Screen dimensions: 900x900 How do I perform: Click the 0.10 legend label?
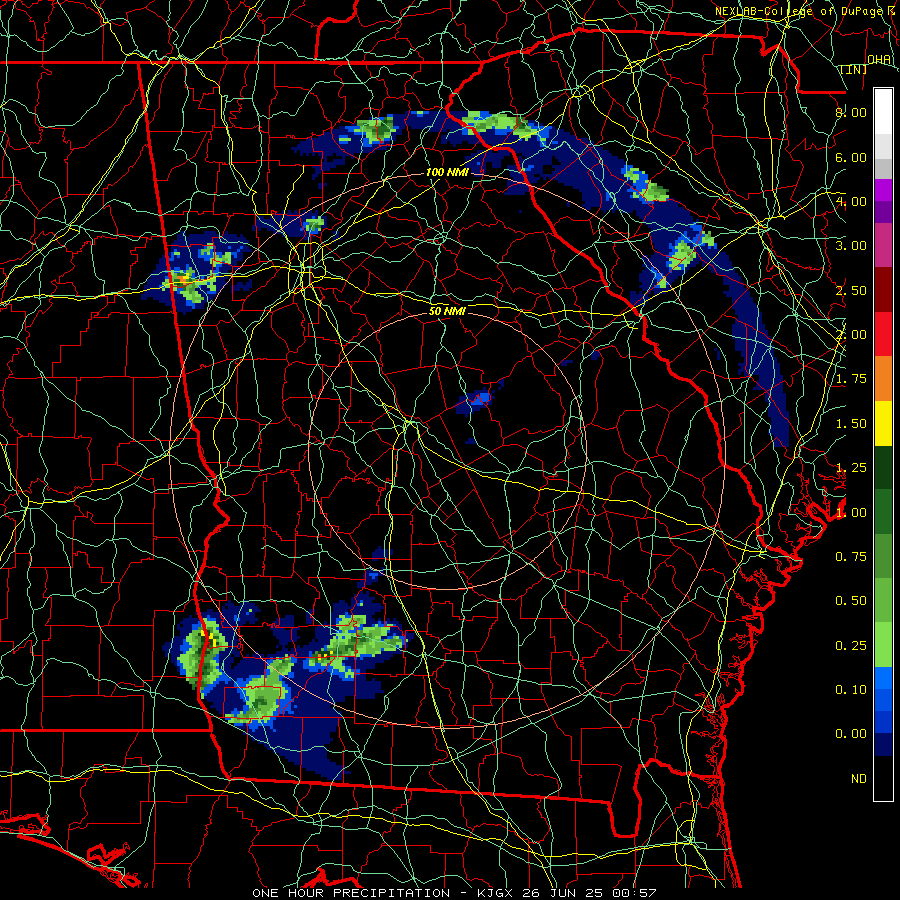coord(851,690)
